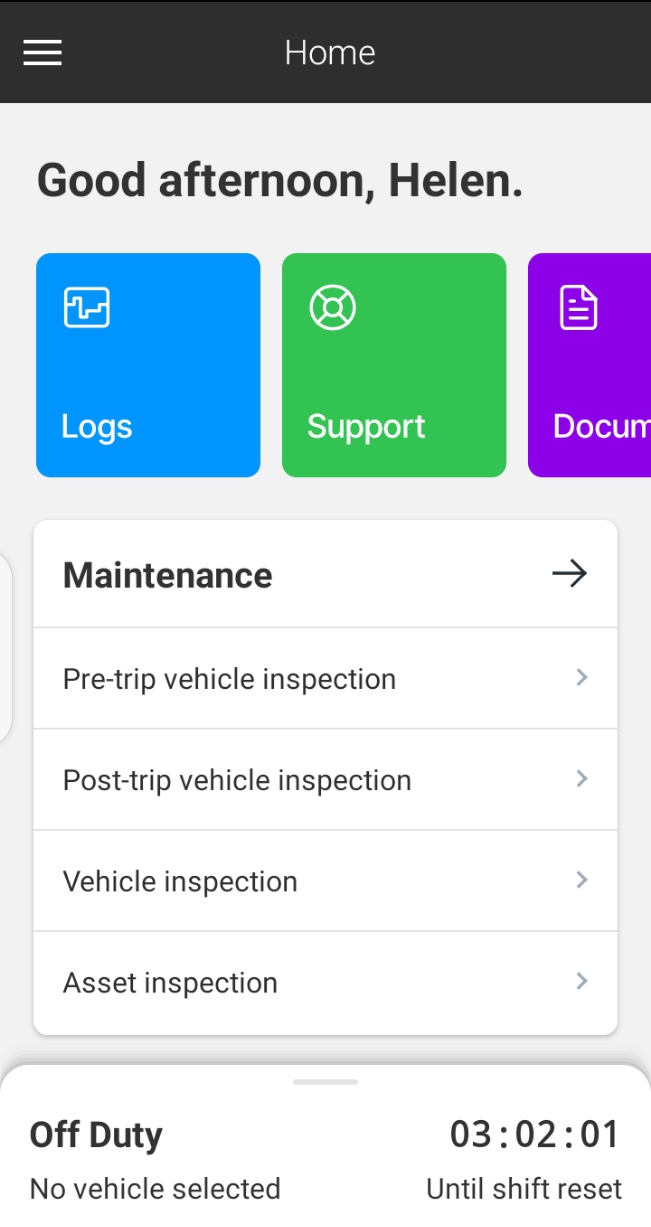The height and width of the screenshot is (1227, 651).
Task: Open Asset inspection from the list
Action: tap(170, 981)
